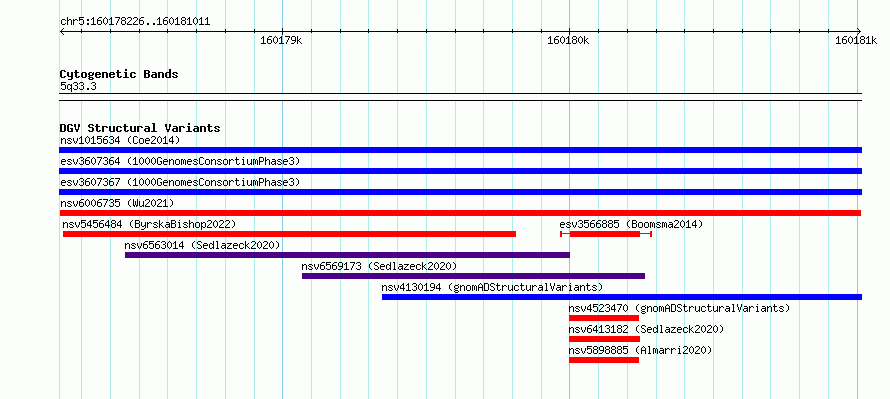Click the chr5:160178226..160181011 region label
The image size is (890, 399).
click(135, 22)
